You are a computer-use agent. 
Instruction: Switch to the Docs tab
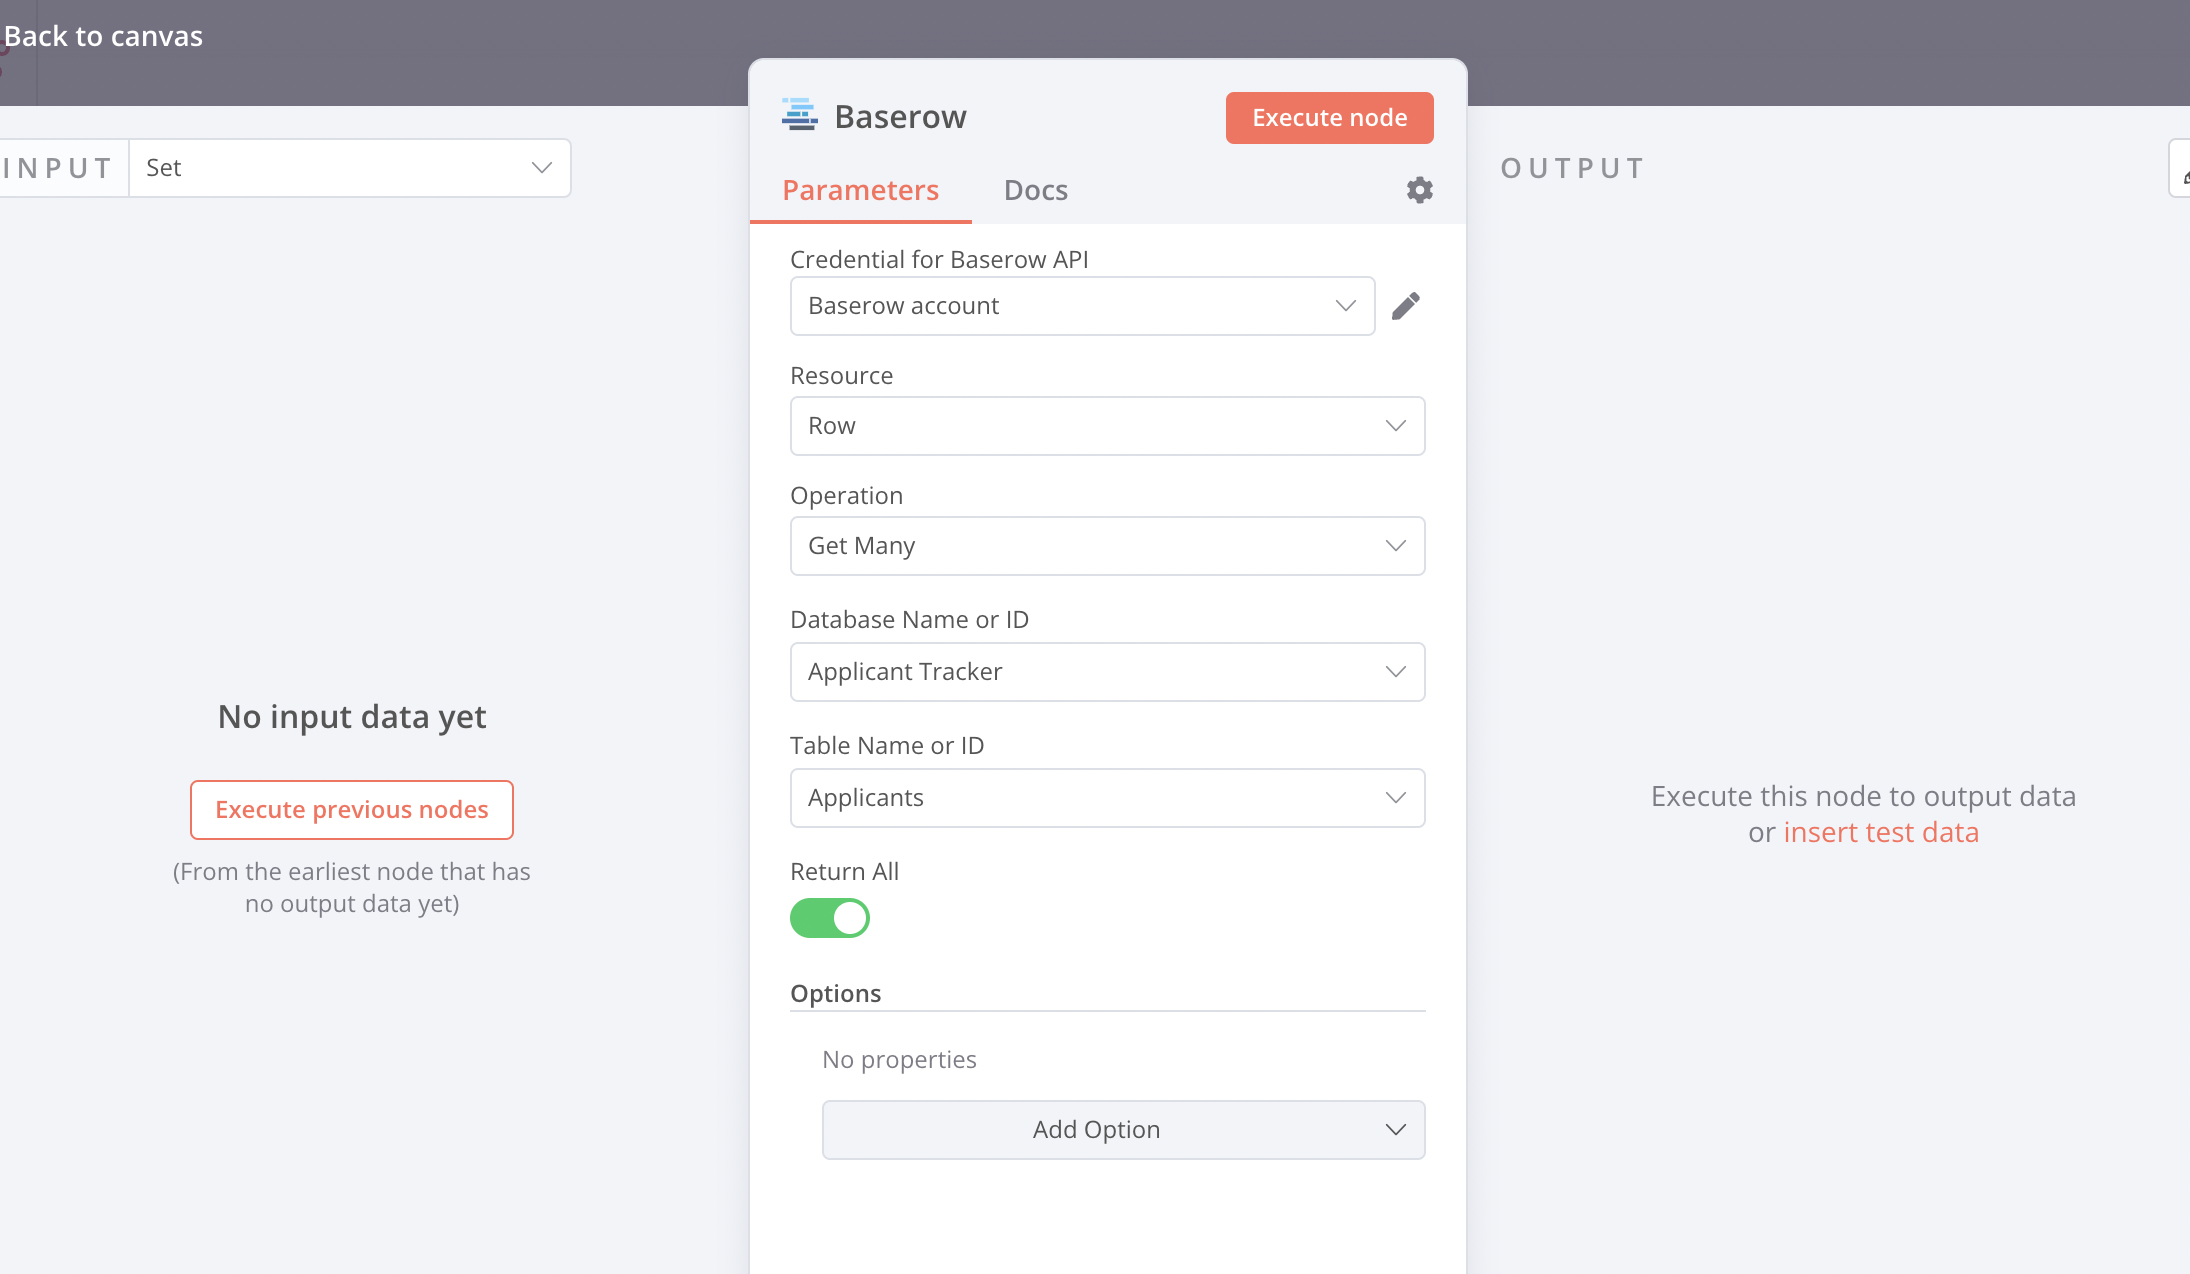(x=1035, y=190)
